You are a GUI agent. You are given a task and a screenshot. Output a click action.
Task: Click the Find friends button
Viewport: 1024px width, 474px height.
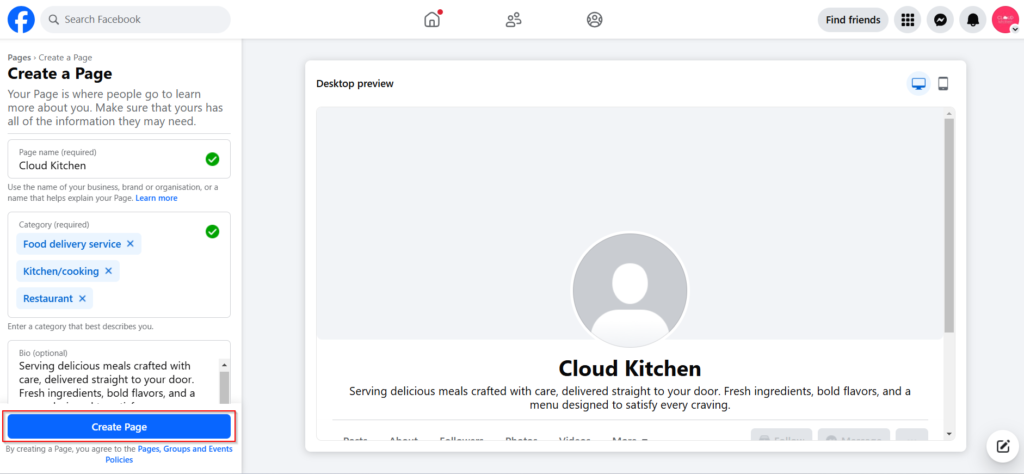click(853, 20)
